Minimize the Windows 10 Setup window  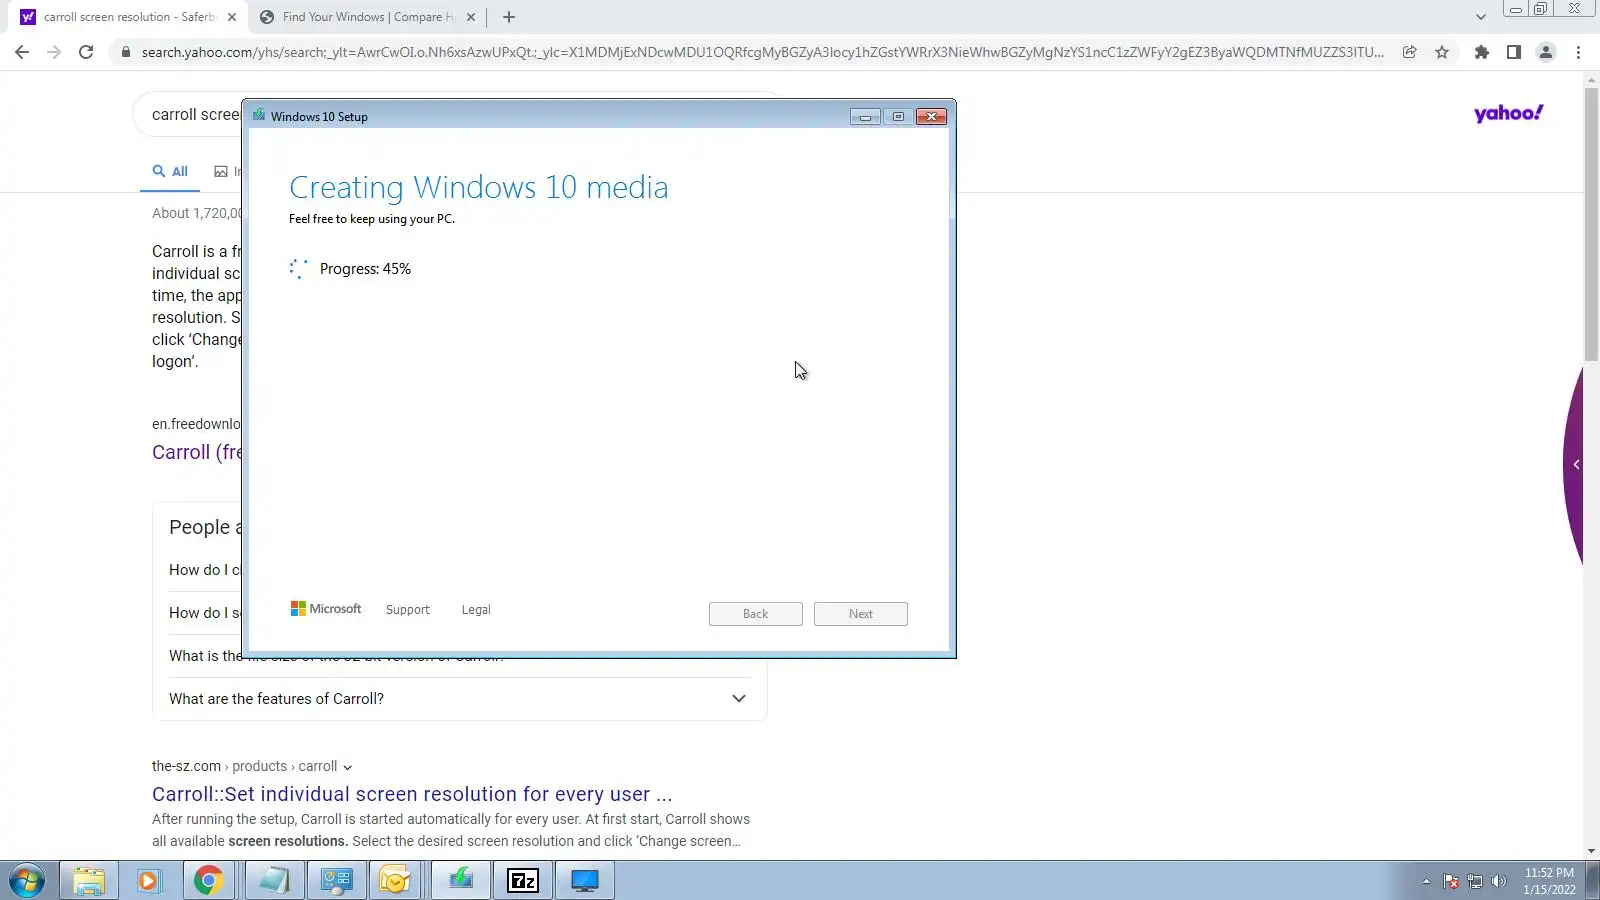point(865,117)
